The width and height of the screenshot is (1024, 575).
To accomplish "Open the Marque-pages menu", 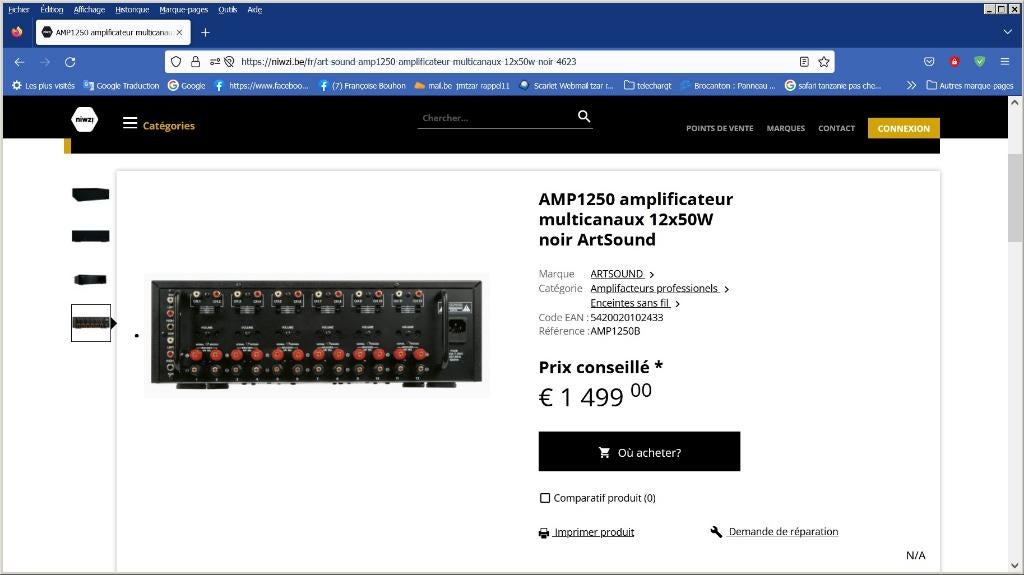I will (x=184, y=10).
